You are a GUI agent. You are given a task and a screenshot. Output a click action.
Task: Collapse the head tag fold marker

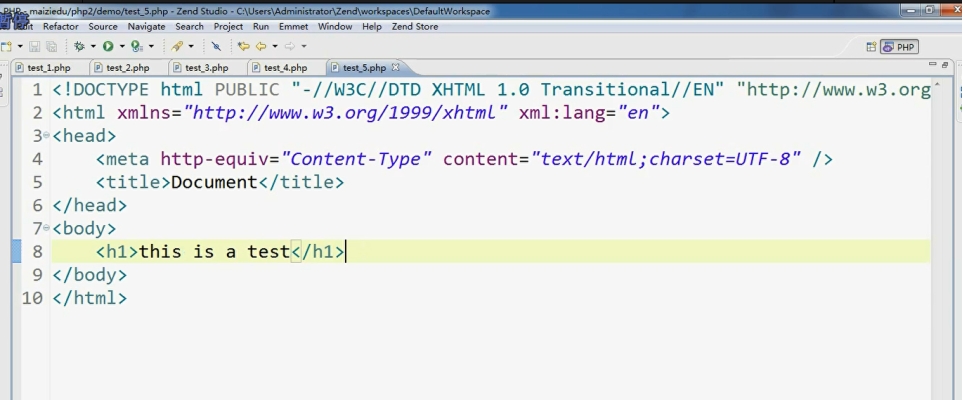(47, 134)
